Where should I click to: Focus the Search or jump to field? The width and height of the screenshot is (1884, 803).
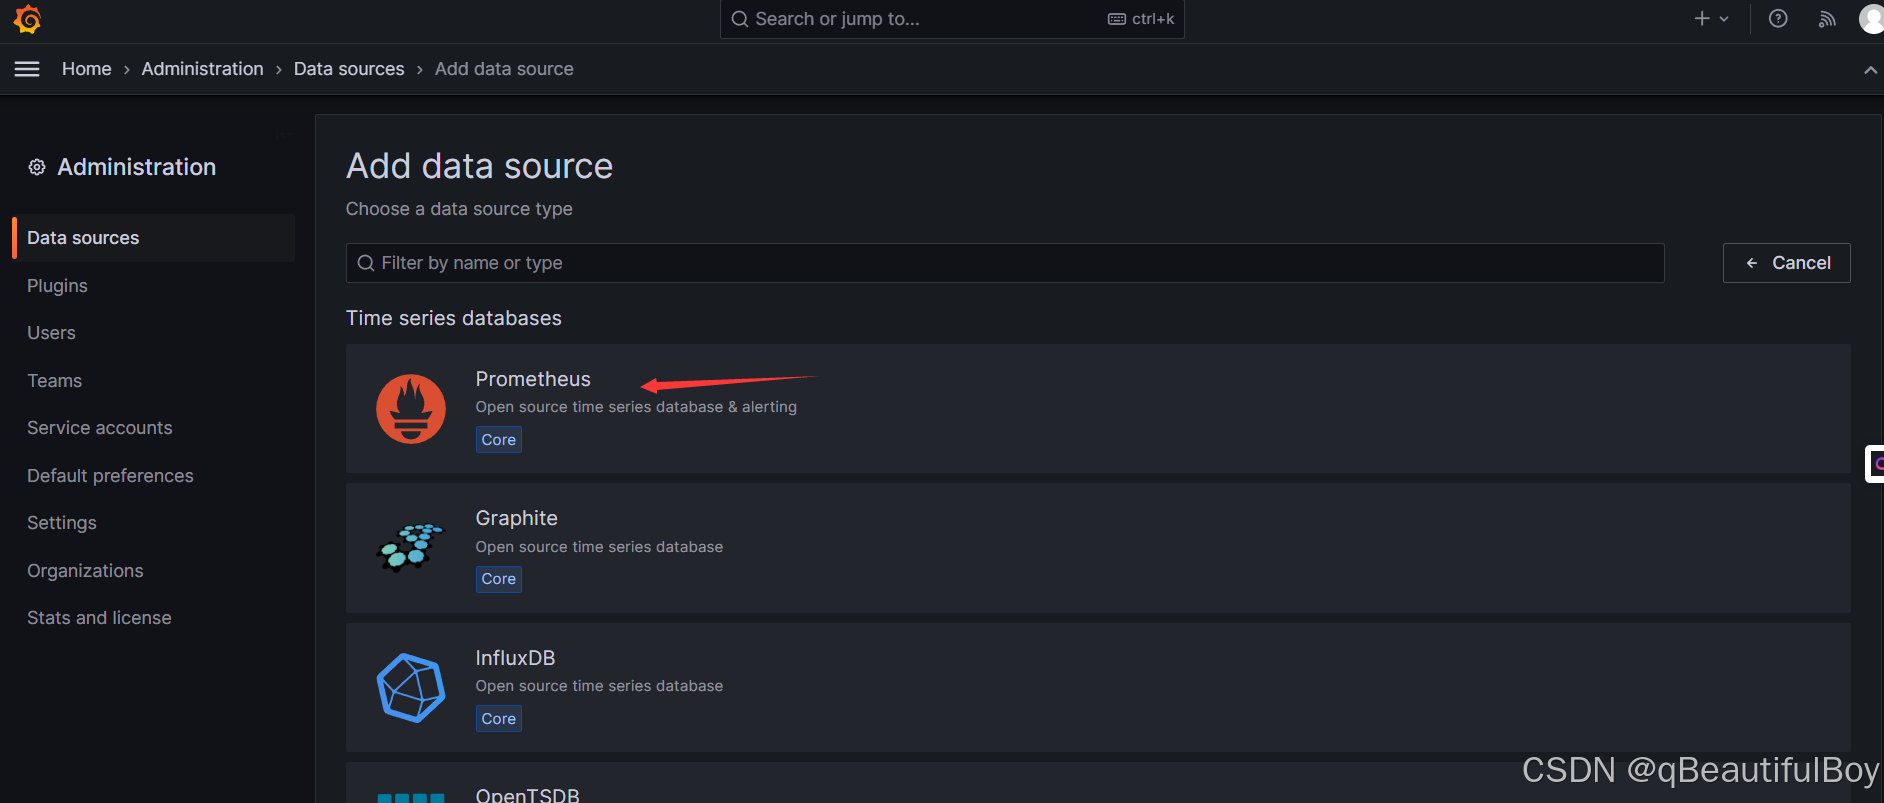[952, 19]
